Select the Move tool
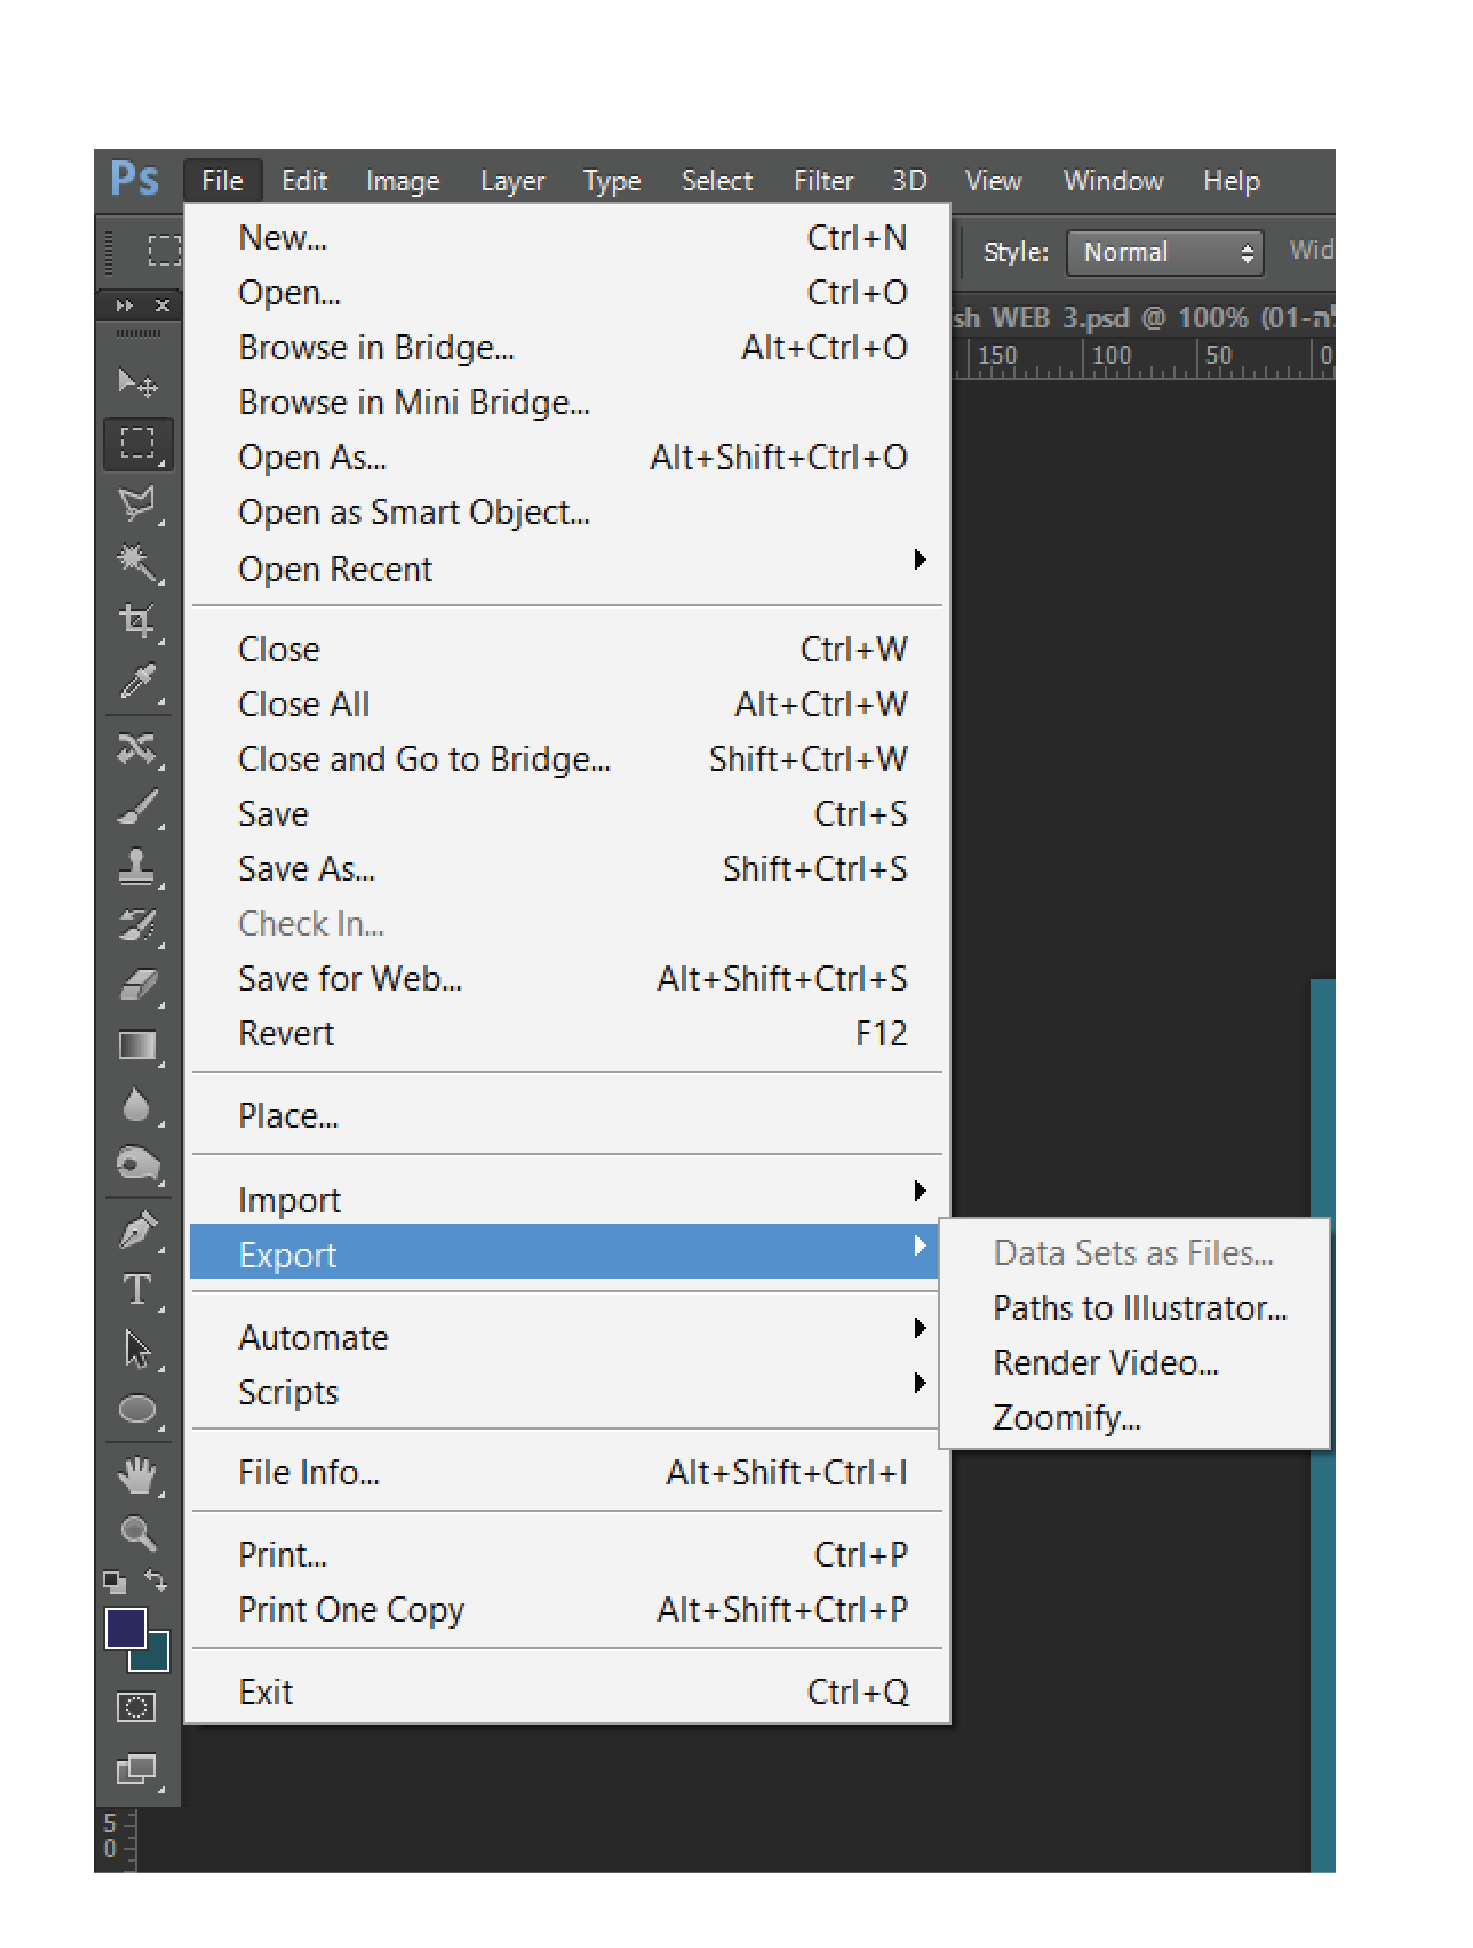The height and width of the screenshot is (1948, 1473). 136,383
